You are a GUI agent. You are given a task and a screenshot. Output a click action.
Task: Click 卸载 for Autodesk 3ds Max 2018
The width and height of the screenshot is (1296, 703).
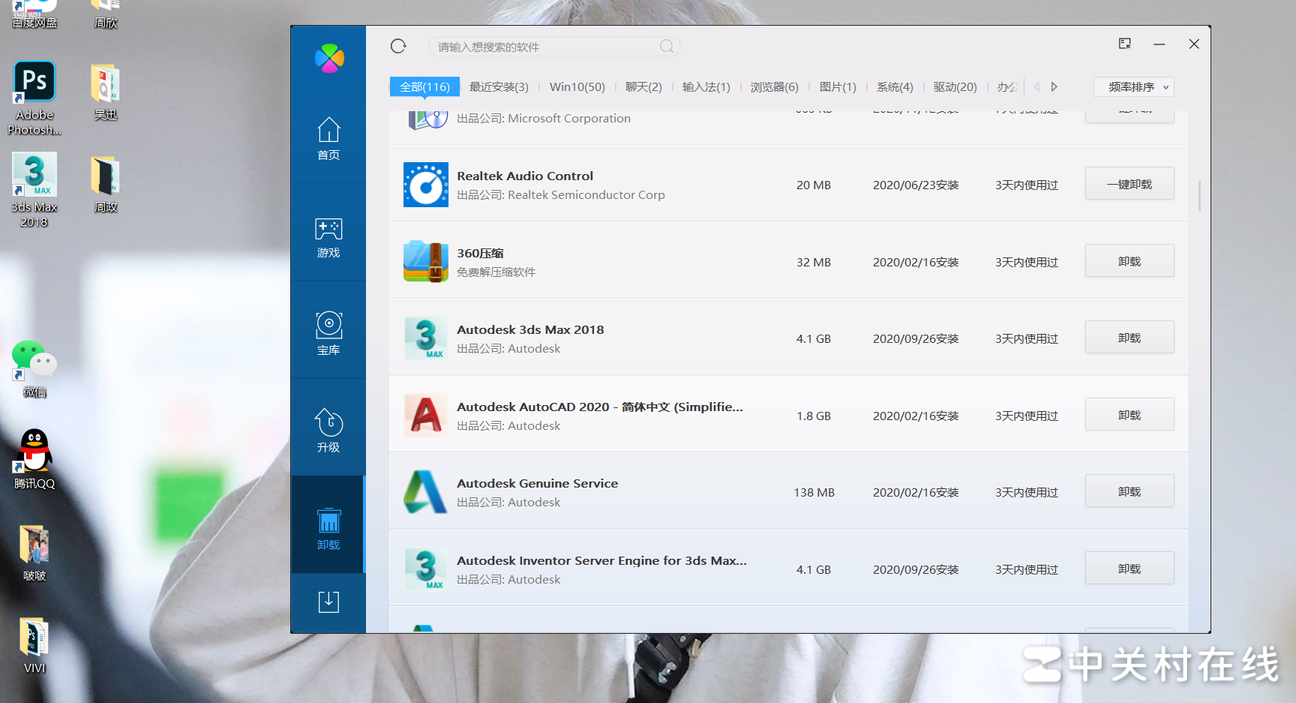[1129, 338]
